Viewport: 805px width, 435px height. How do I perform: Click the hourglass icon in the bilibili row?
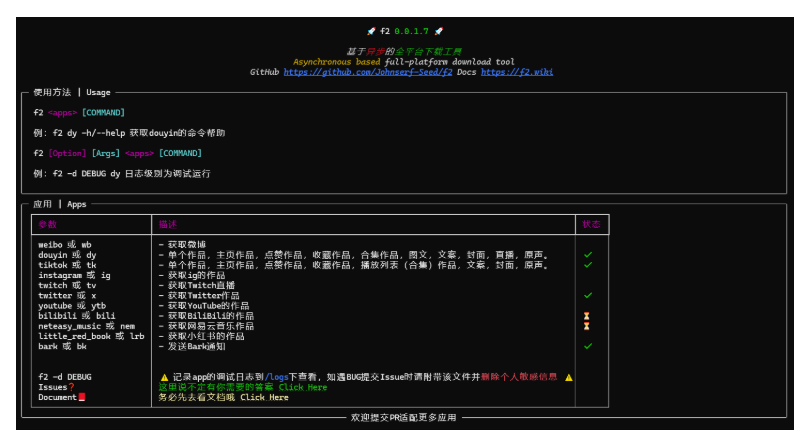click(x=586, y=316)
